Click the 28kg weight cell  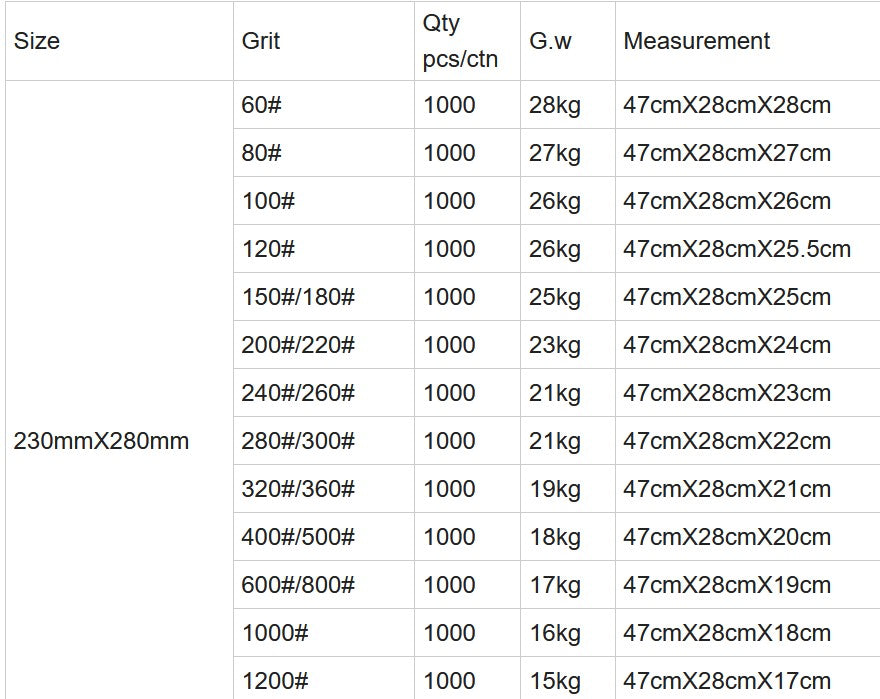(555, 105)
